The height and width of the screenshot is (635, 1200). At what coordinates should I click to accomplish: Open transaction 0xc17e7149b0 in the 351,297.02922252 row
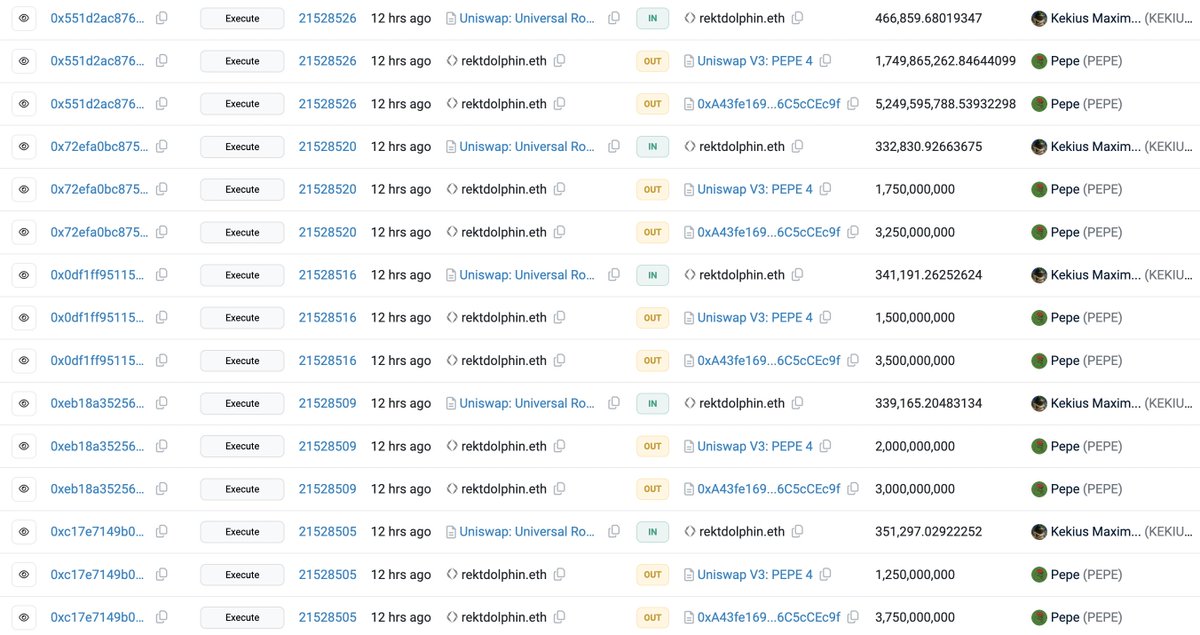pos(99,532)
